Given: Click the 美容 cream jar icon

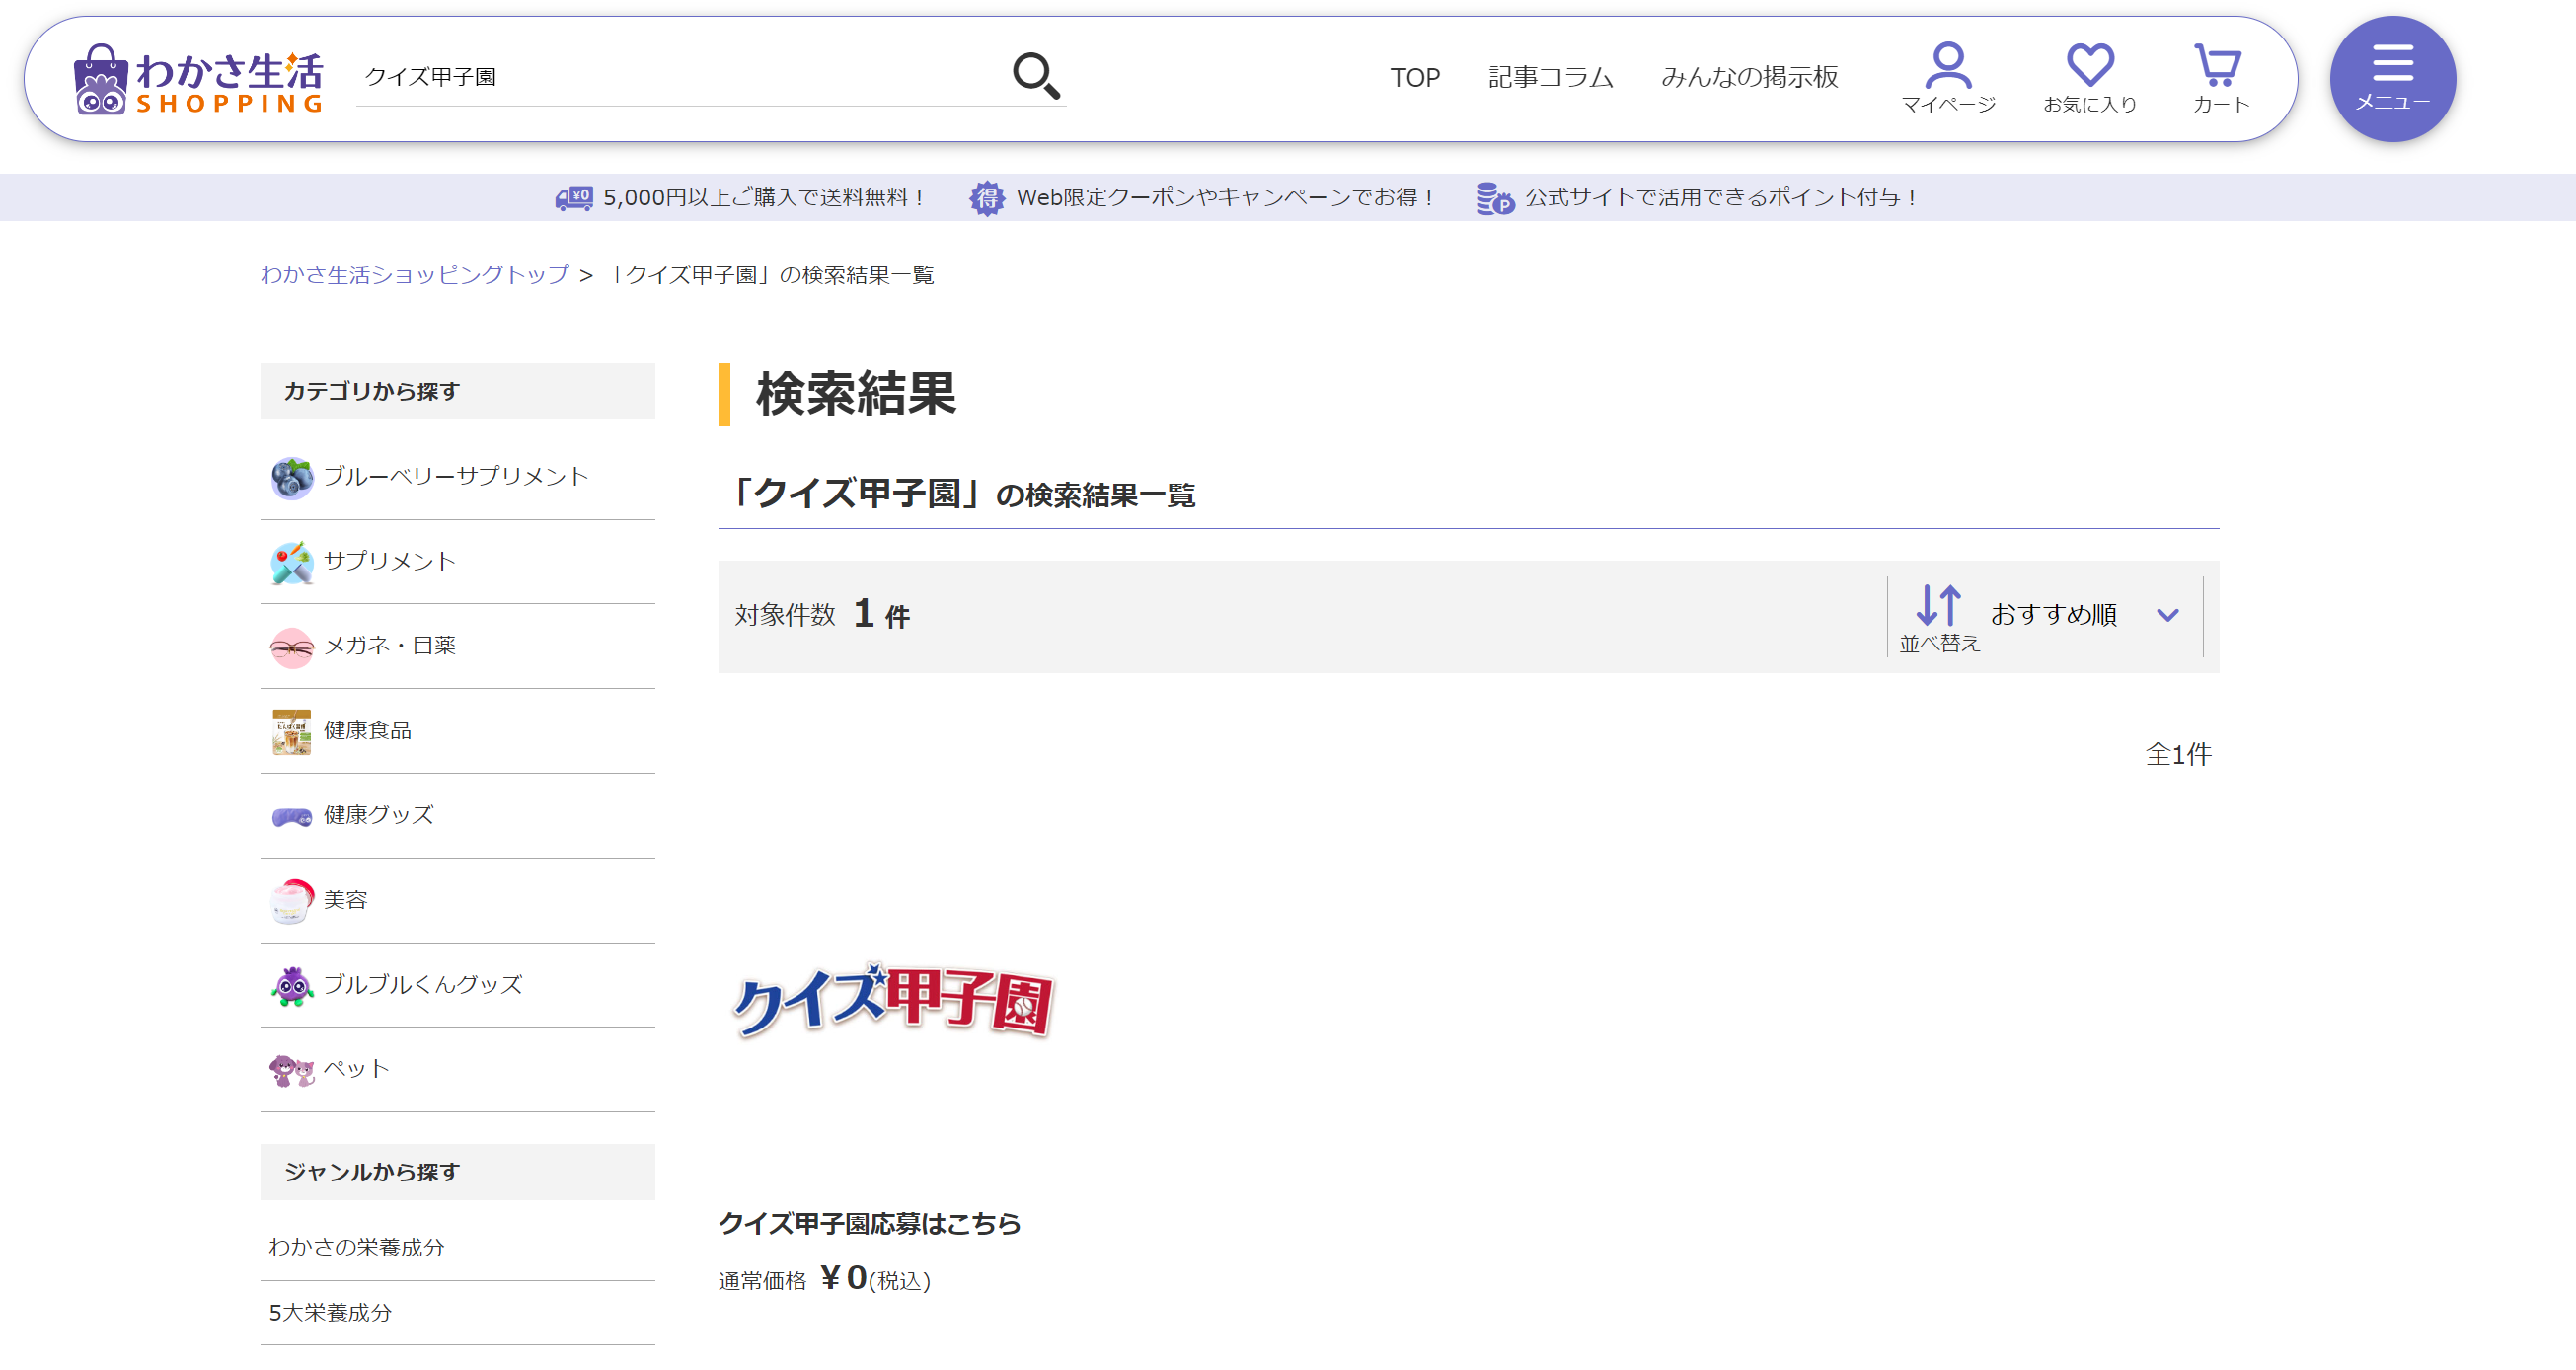Looking at the screenshot, I should tap(292, 902).
